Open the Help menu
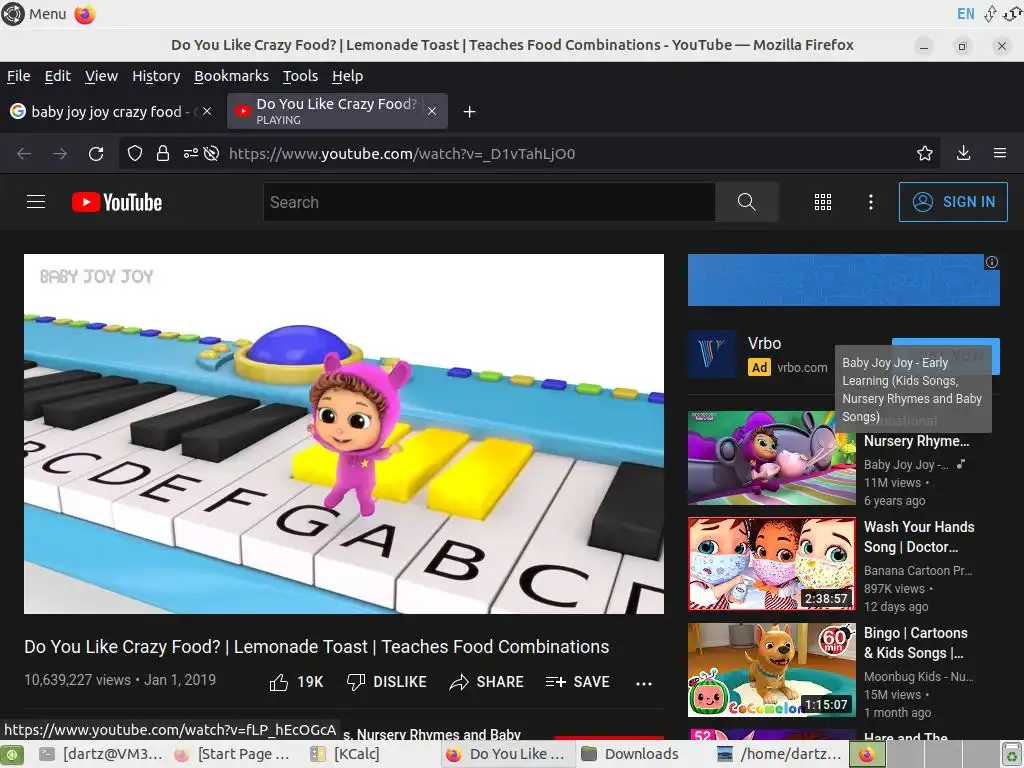Viewport: 1024px width, 768px height. click(347, 76)
